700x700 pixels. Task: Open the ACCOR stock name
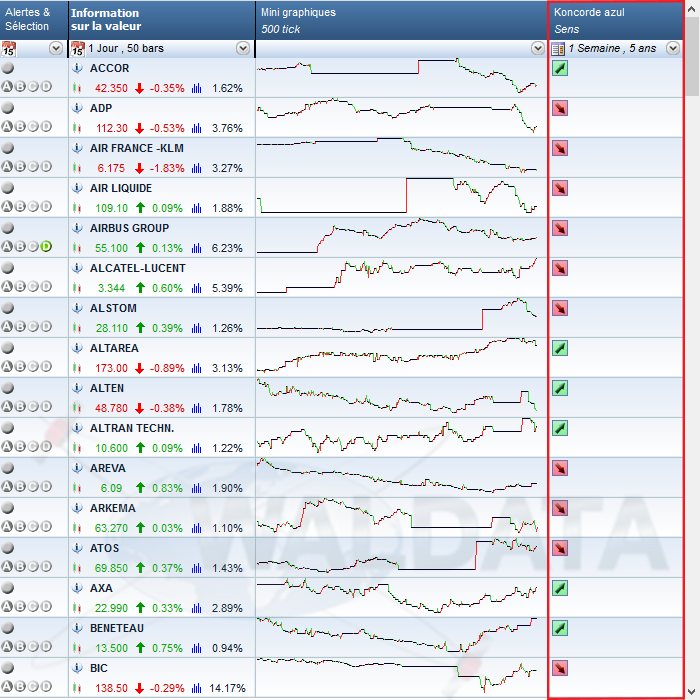(x=109, y=68)
